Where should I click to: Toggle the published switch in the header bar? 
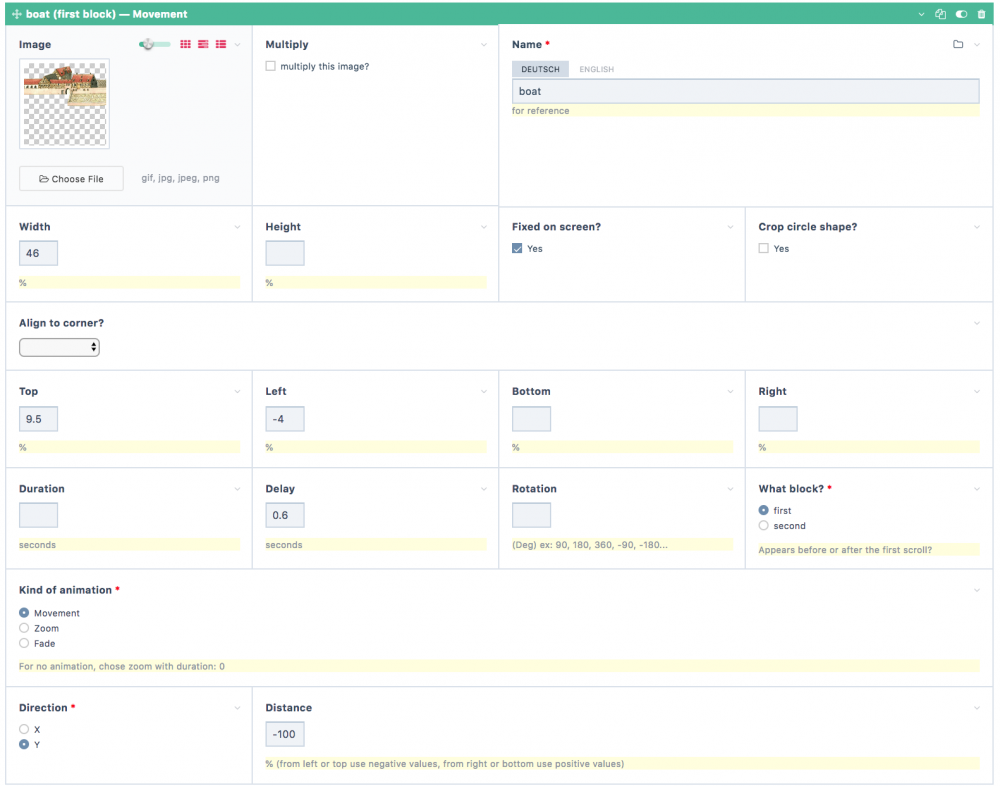961,15
